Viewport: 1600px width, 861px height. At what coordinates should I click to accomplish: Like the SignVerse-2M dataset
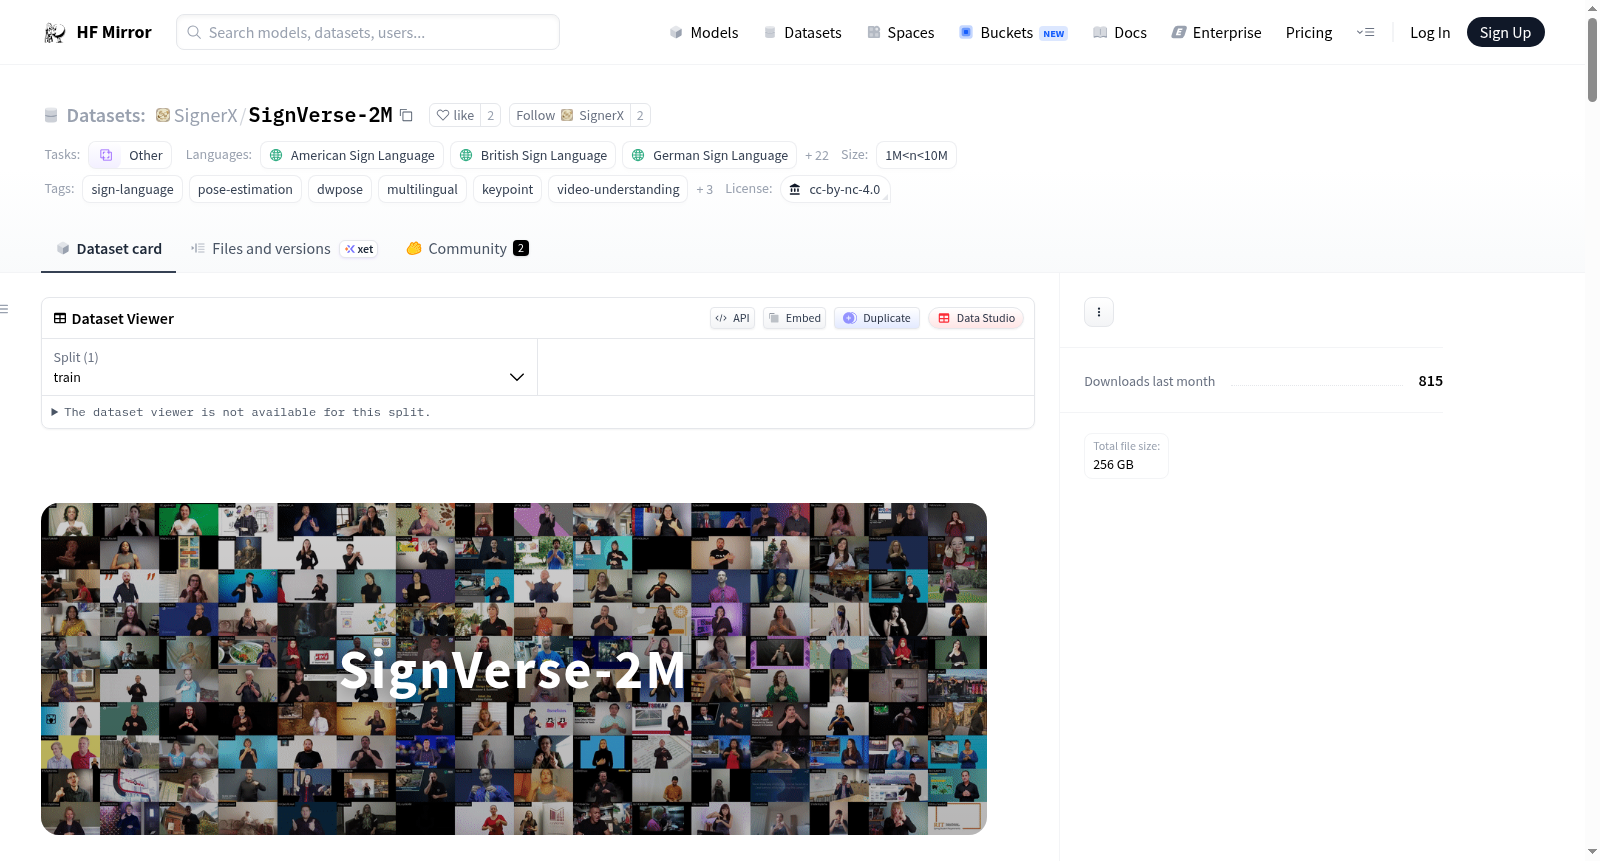pos(455,115)
